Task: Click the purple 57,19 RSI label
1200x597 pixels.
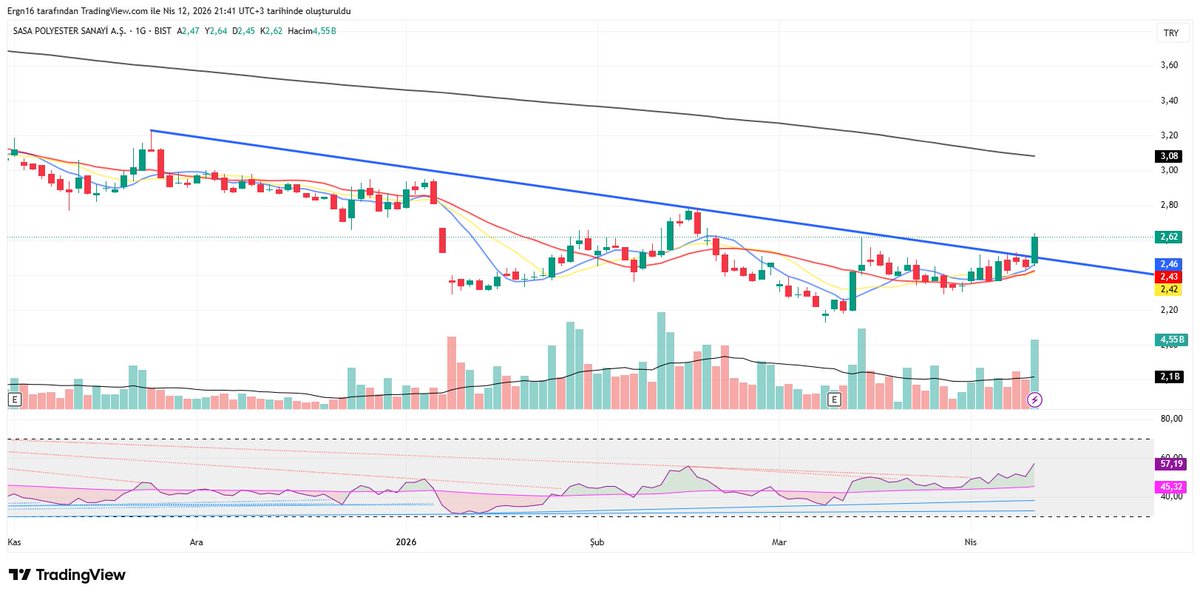Action: (1171, 465)
